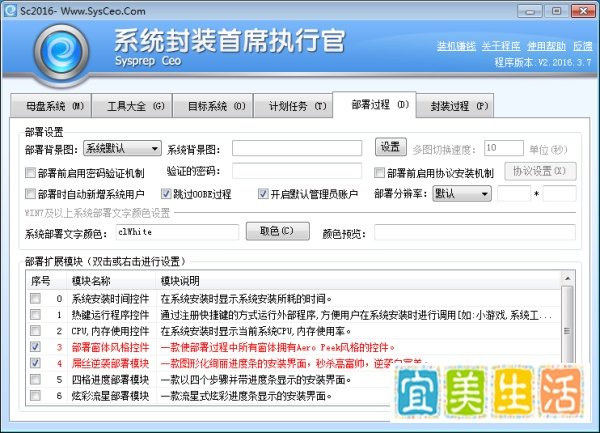Enable 部署时自动新增系统用户 checkbox
Image resolution: width=600 pixels, height=433 pixels.
pyautogui.click(x=30, y=194)
